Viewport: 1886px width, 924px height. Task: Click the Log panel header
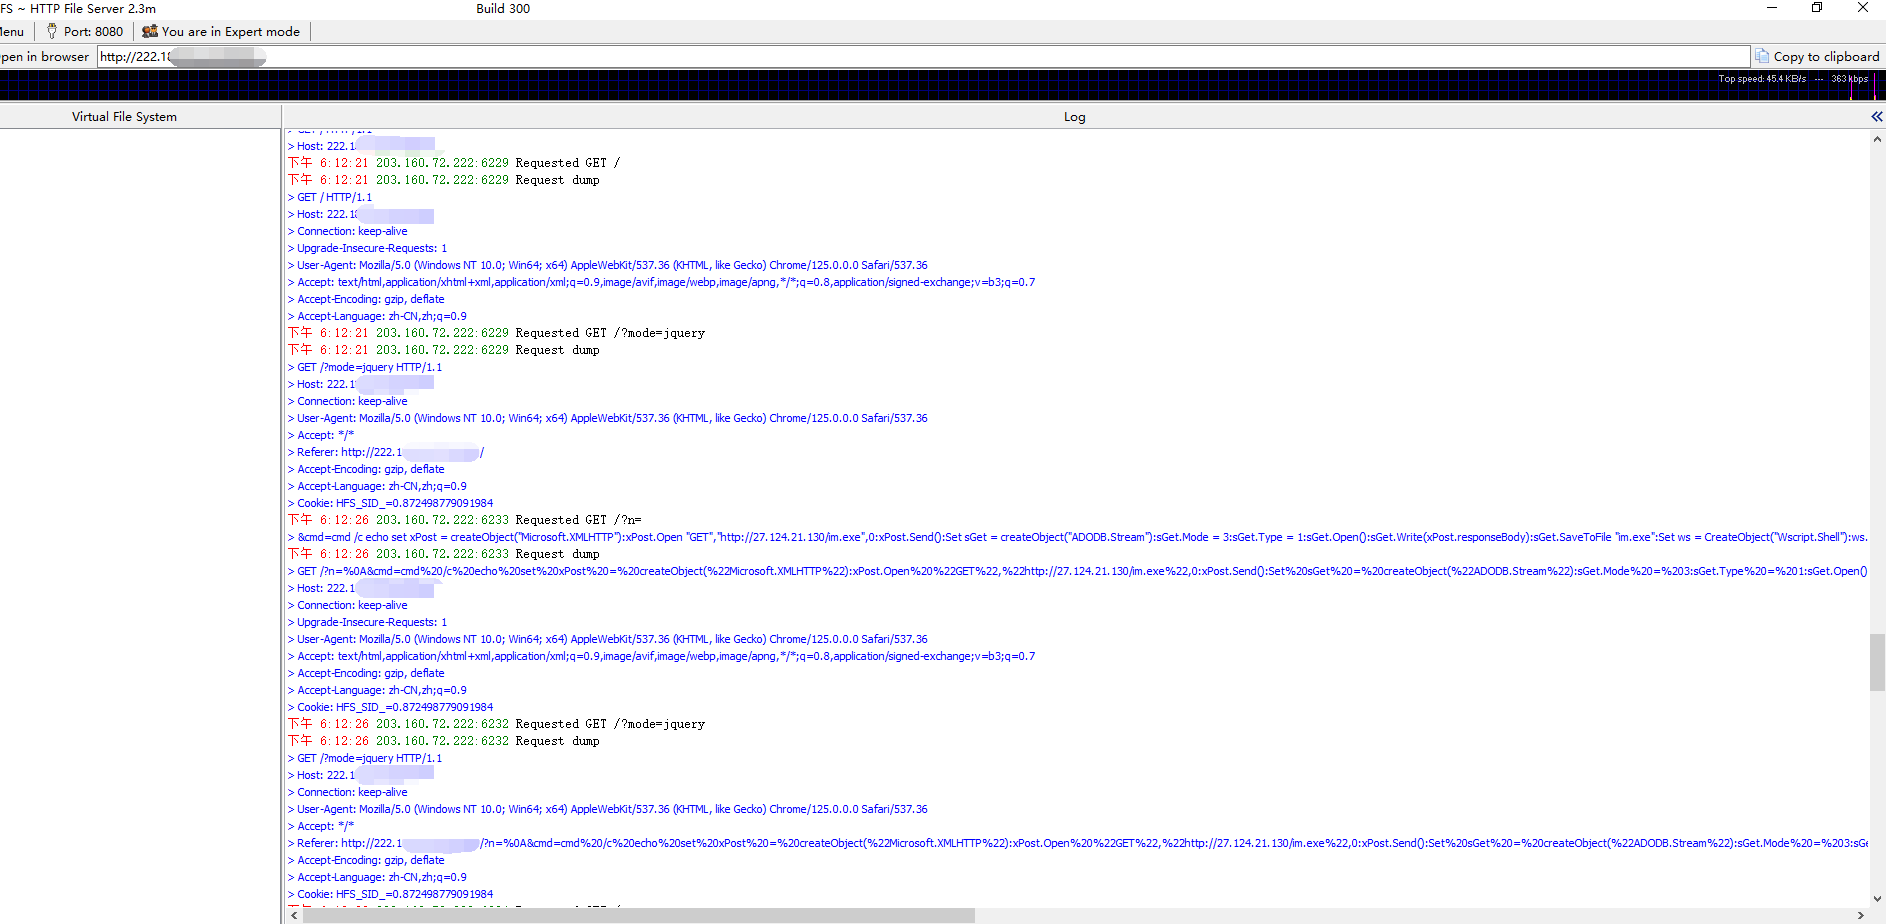[x=1075, y=117]
